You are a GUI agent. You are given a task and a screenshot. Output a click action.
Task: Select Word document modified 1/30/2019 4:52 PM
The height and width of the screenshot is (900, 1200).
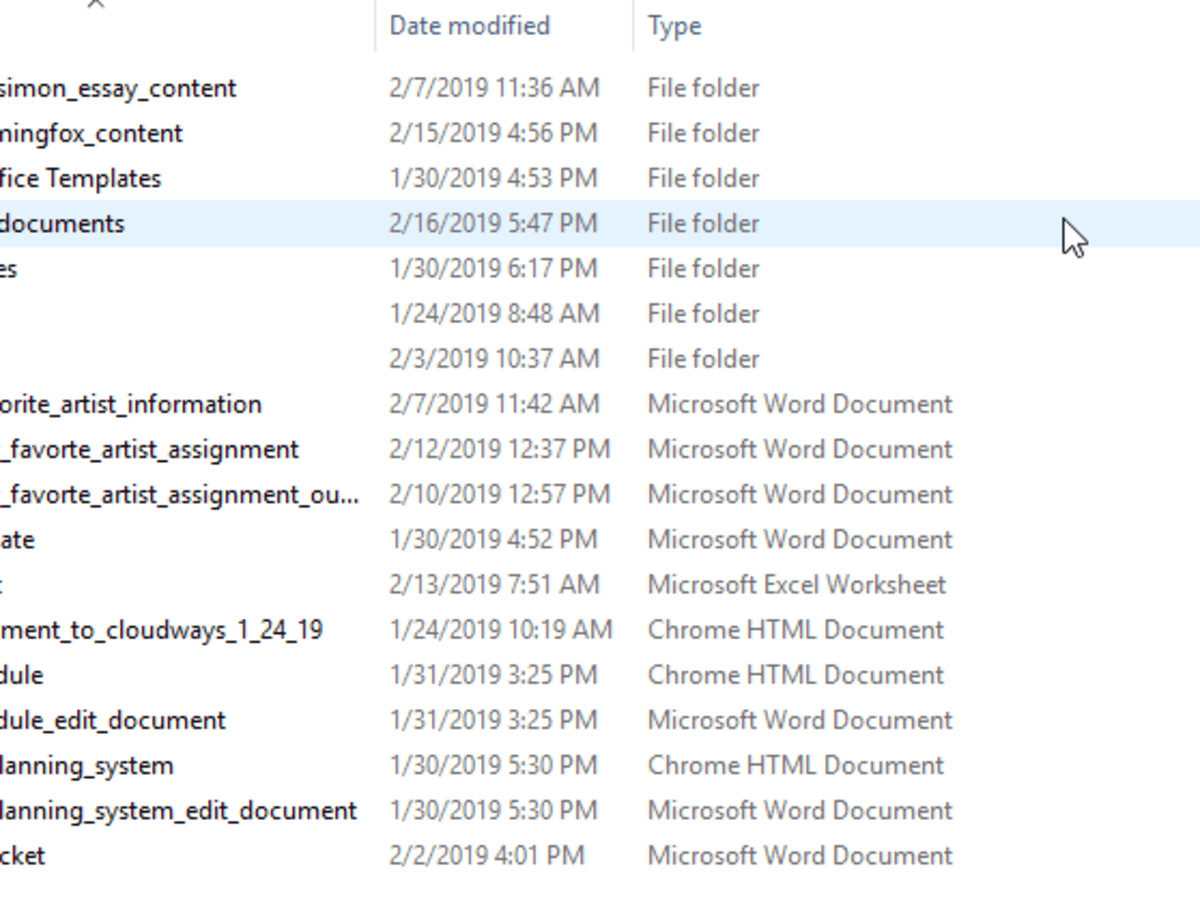pos(18,540)
